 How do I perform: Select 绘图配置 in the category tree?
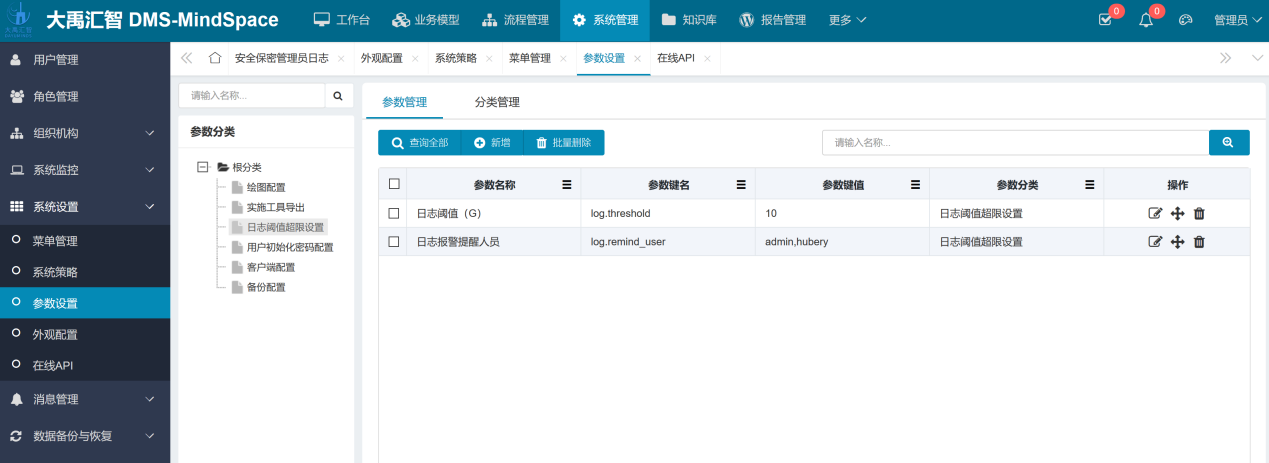[266, 187]
